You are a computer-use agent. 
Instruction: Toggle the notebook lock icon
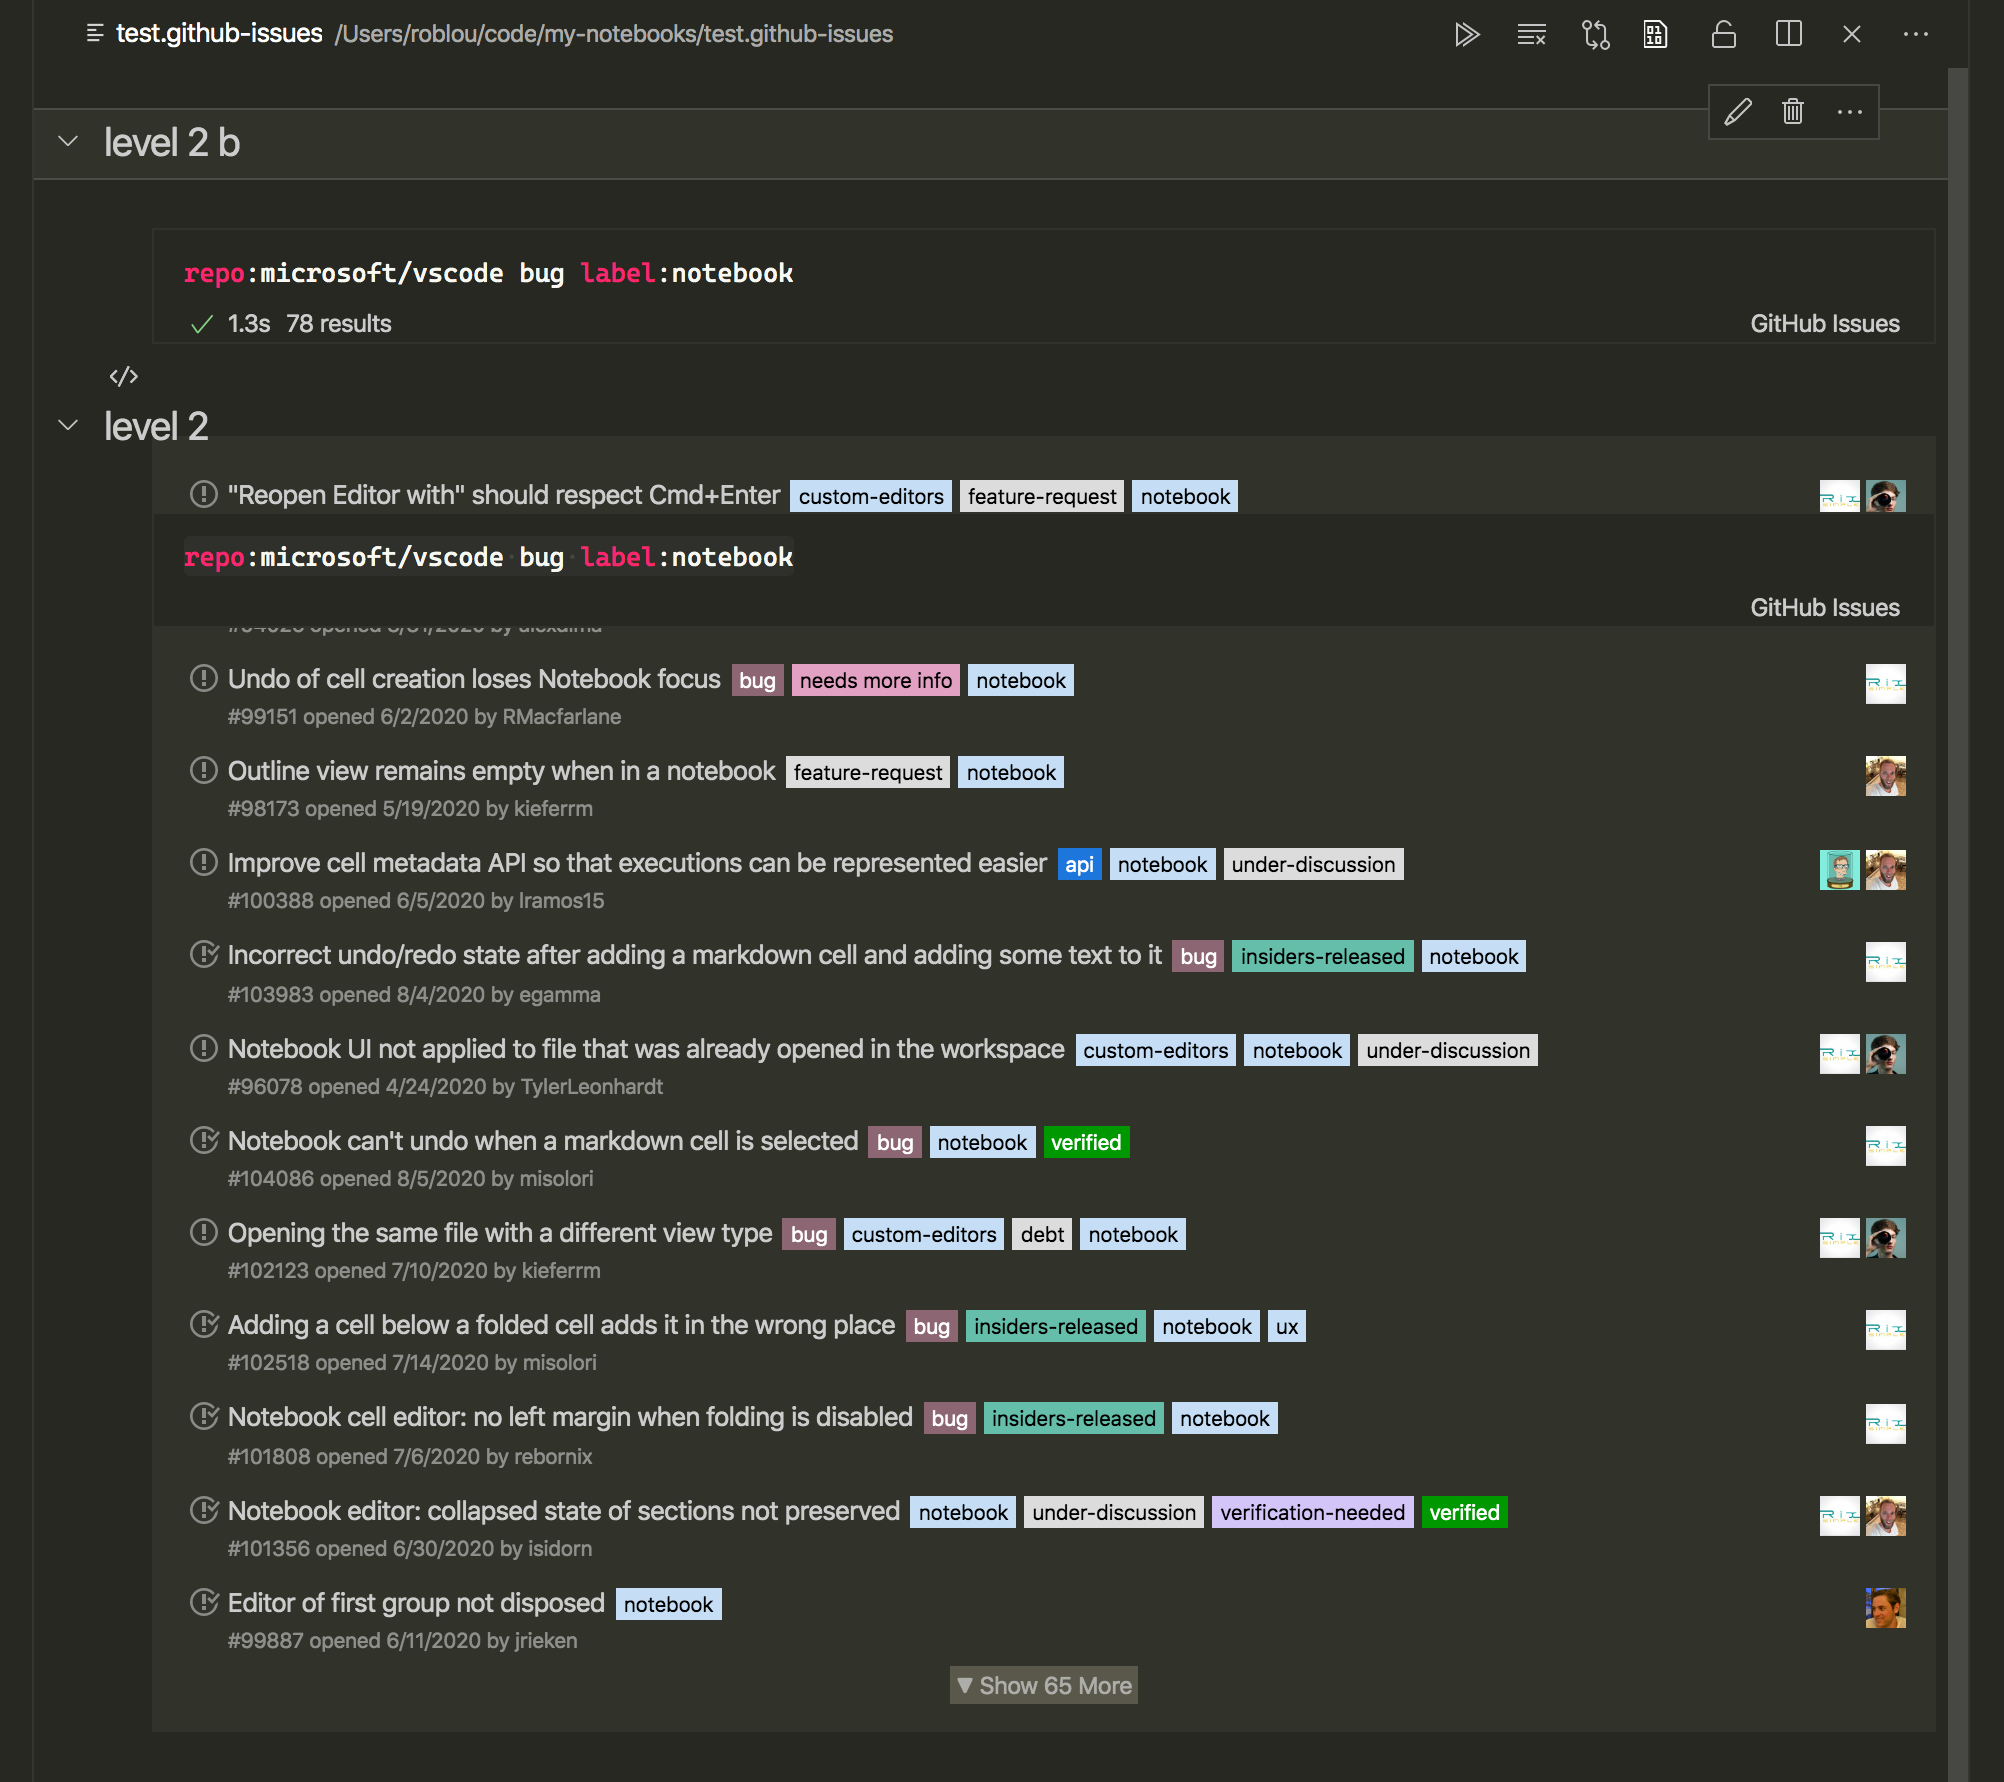pyautogui.click(x=1724, y=35)
